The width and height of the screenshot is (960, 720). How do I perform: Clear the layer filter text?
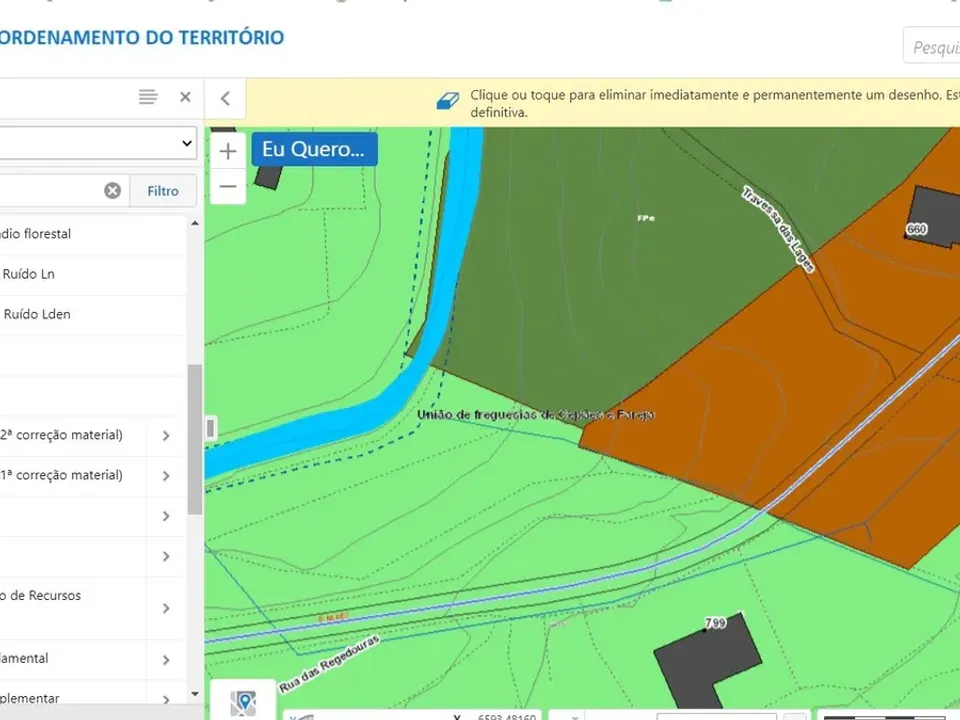point(112,190)
